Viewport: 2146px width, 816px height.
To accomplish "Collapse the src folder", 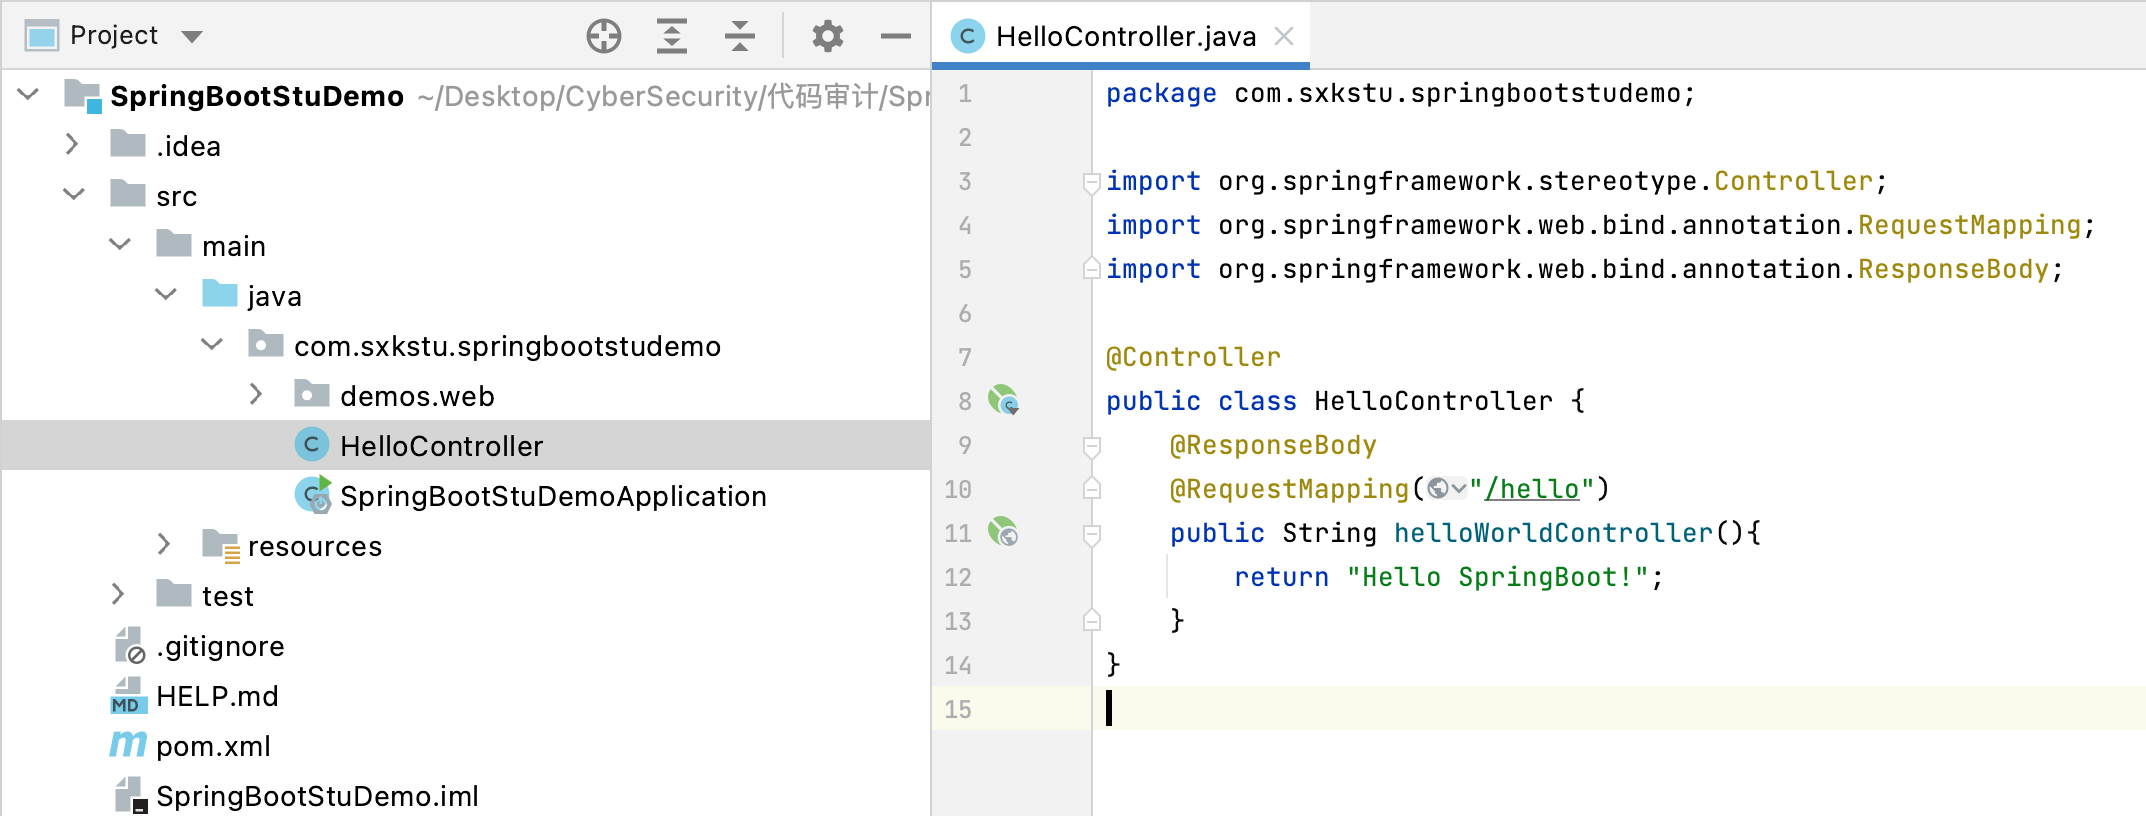I will click(x=73, y=195).
